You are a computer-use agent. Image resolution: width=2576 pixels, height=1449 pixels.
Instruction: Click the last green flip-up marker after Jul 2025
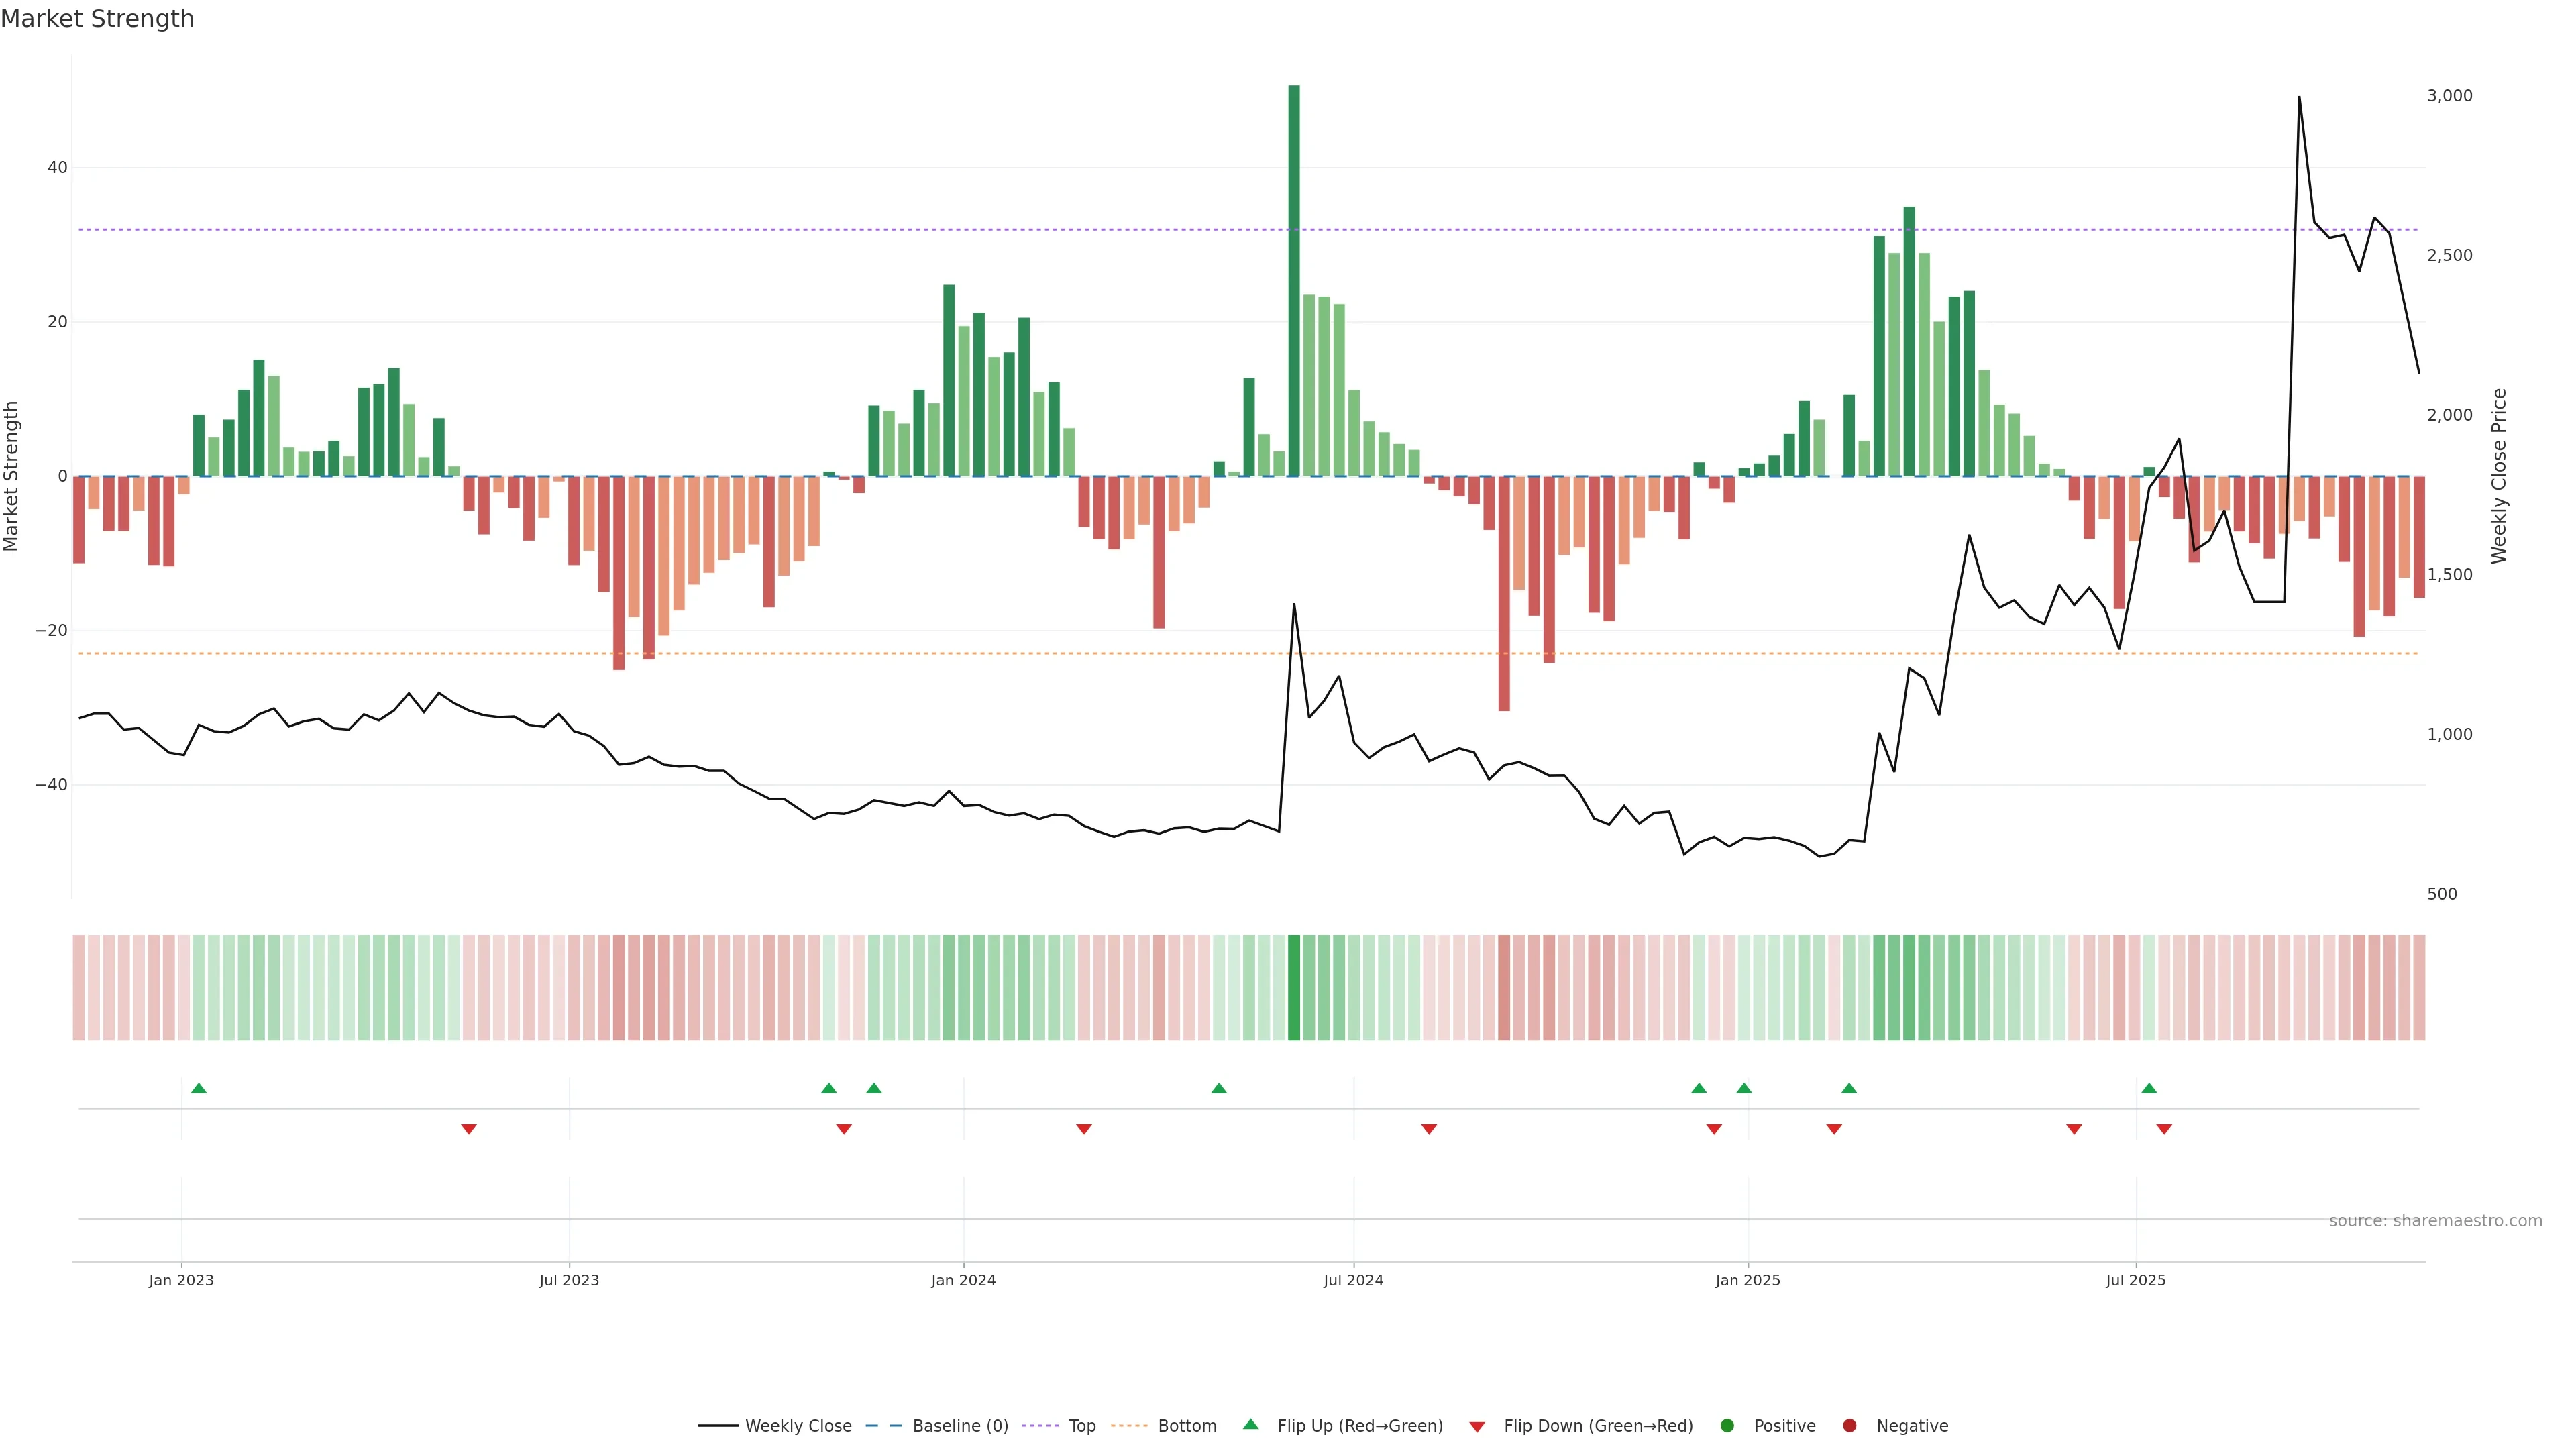pyautogui.click(x=2149, y=1088)
